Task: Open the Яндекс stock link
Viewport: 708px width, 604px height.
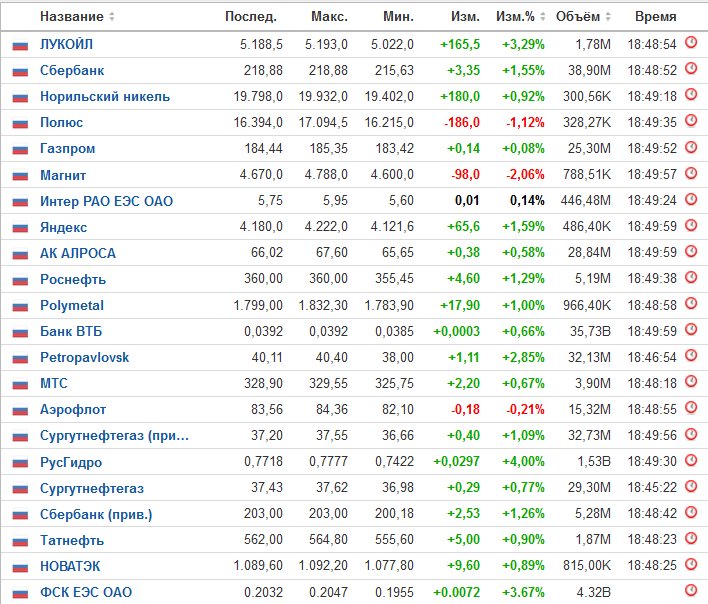Action: pyautogui.click(x=63, y=227)
